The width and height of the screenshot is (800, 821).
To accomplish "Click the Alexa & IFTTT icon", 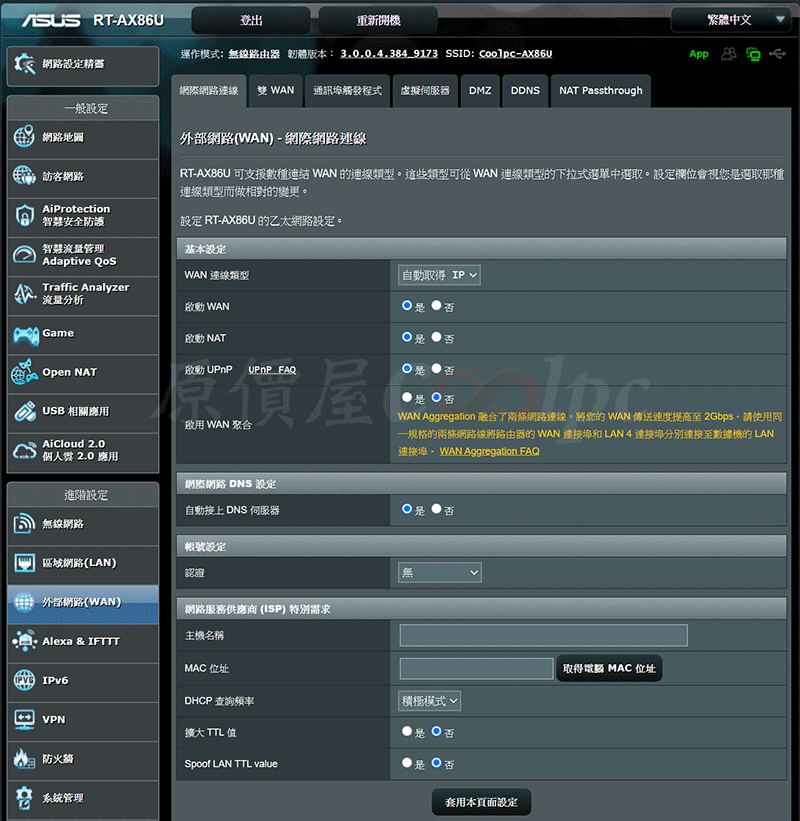I will tap(24, 641).
